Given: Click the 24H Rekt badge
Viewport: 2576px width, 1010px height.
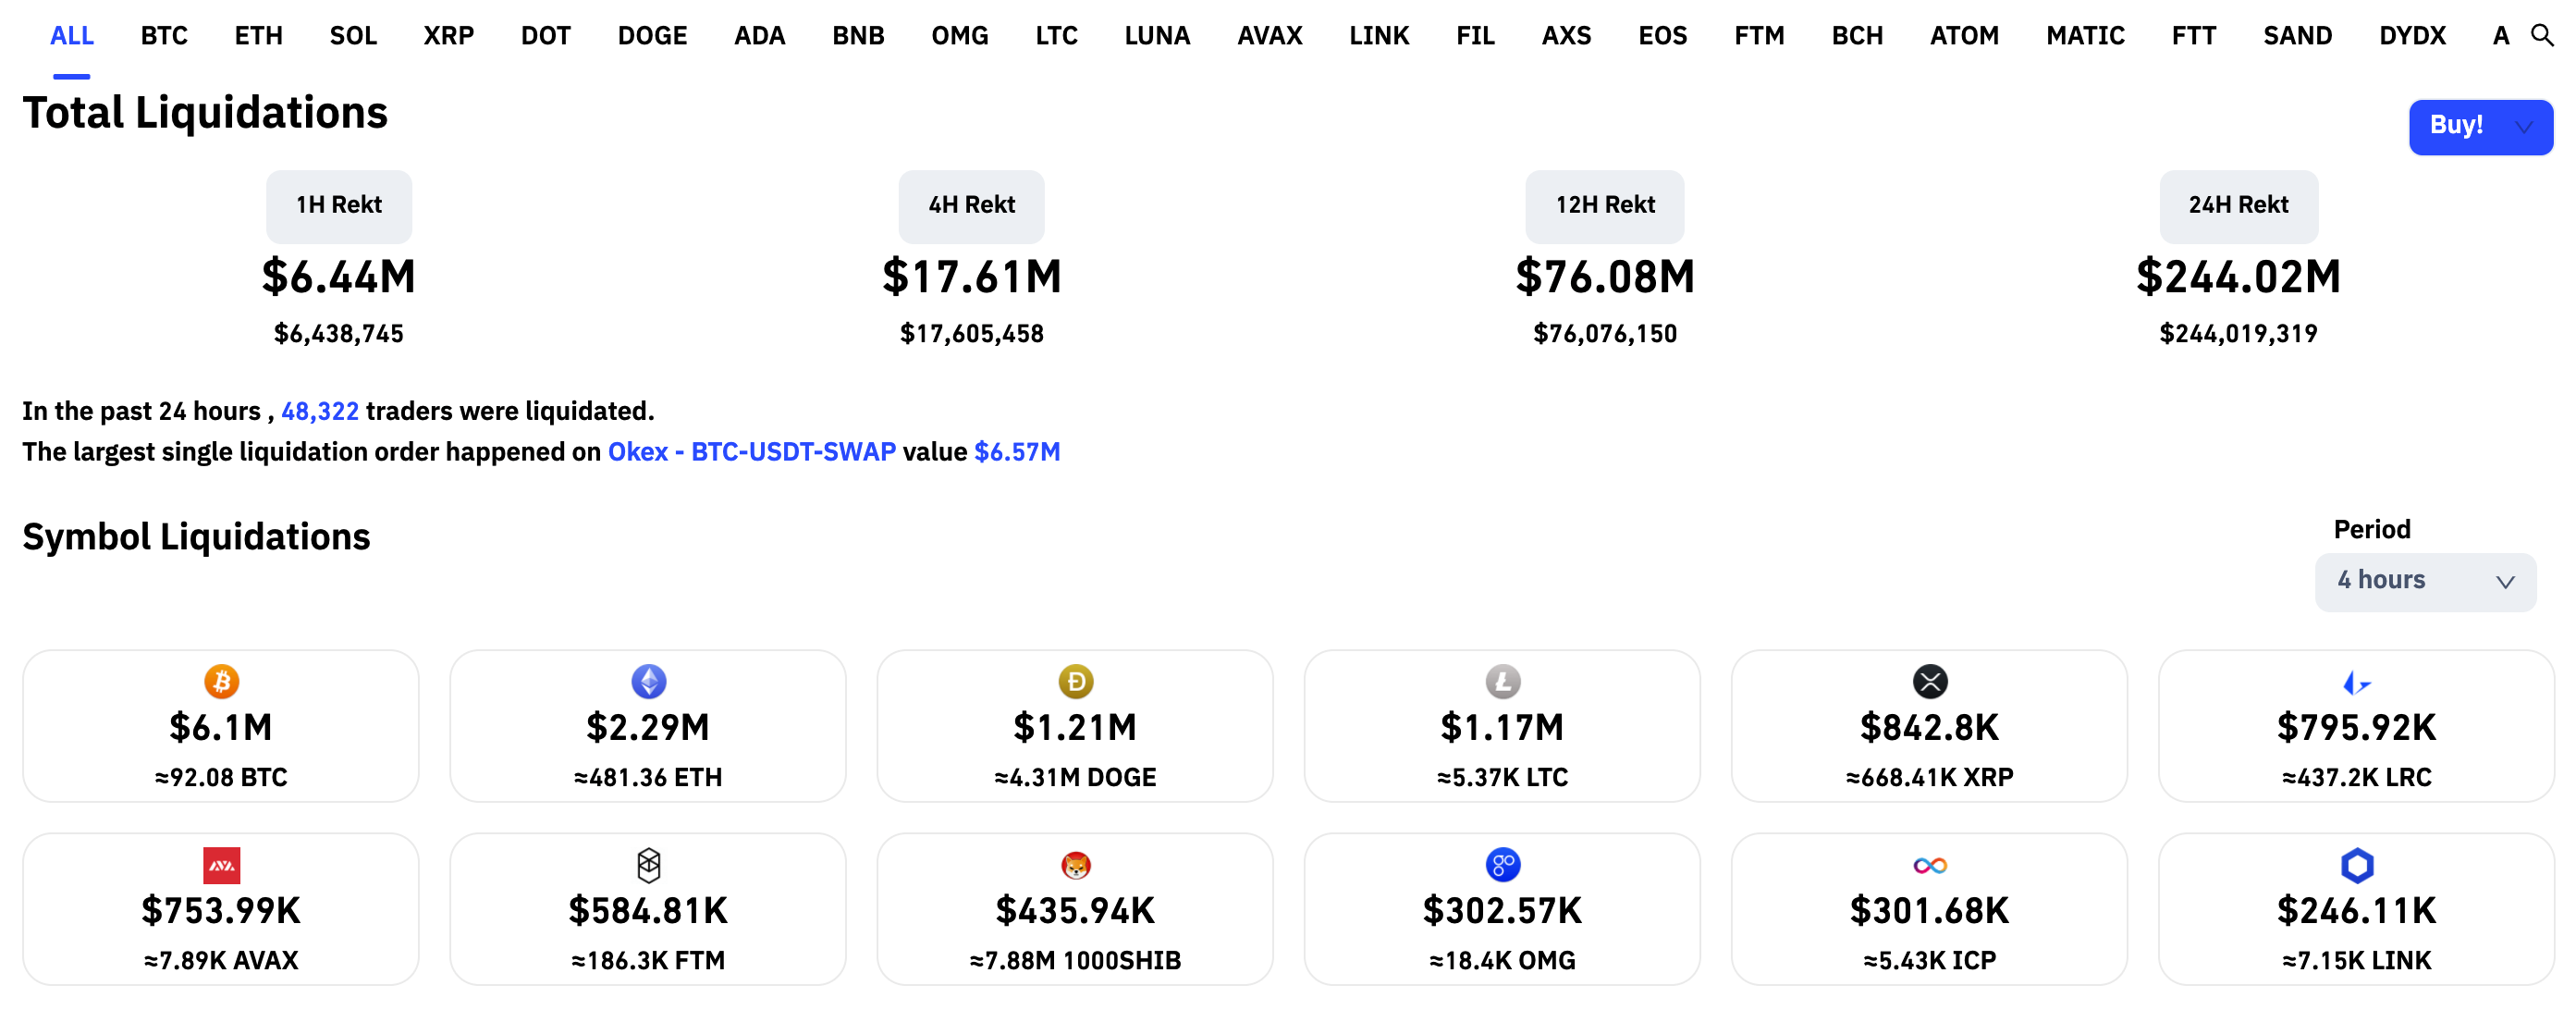Looking at the screenshot, I should [2238, 205].
